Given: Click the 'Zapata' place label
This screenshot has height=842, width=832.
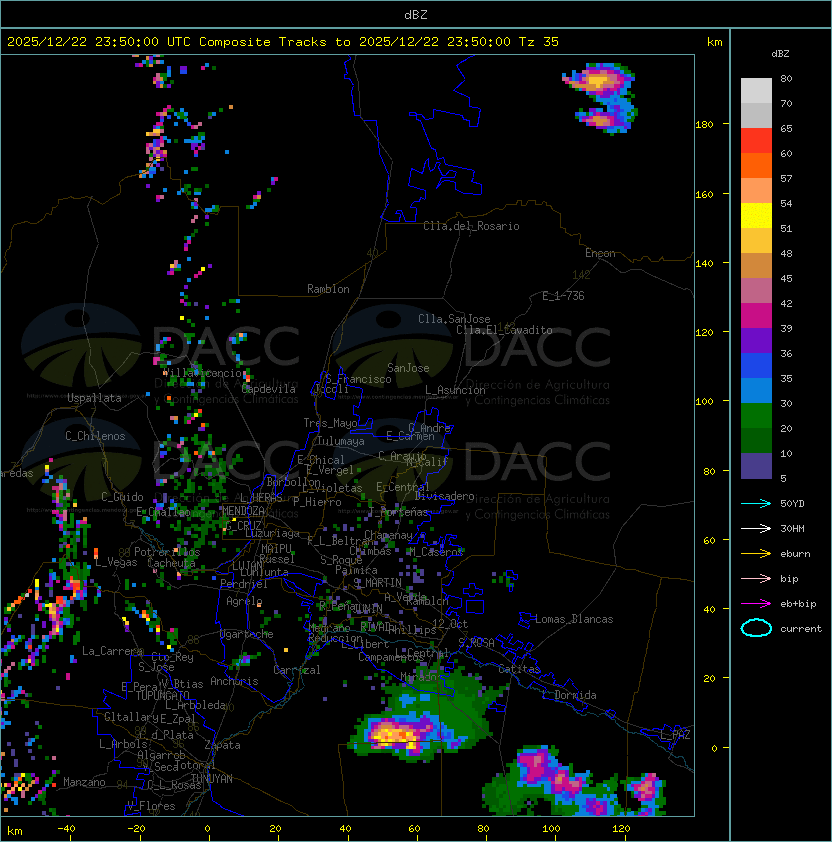Looking at the screenshot, I should [x=222, y=745].
